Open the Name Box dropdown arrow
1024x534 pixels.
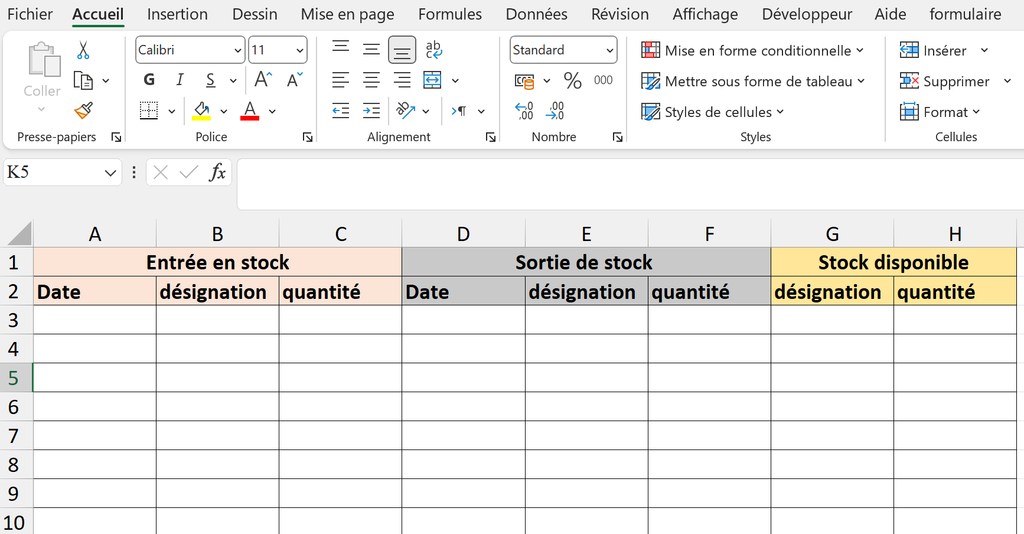click(x=110, y=173)
